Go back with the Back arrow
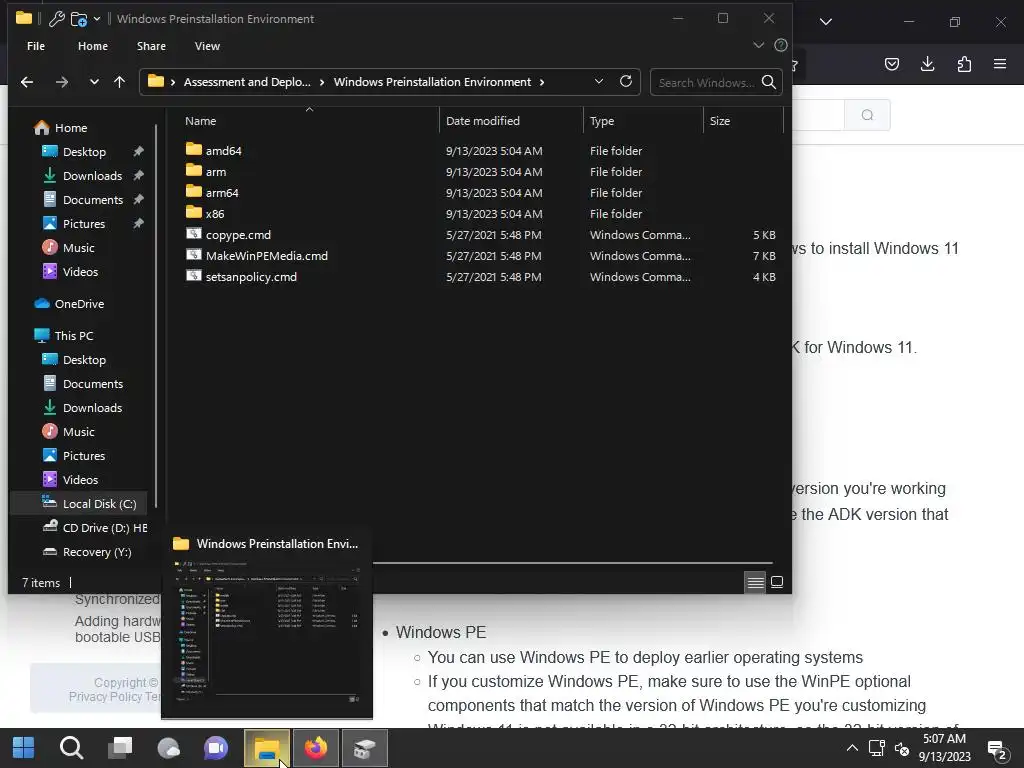Image resolution: width=1024 pixels, height=768 pixels. click(27, 82)
